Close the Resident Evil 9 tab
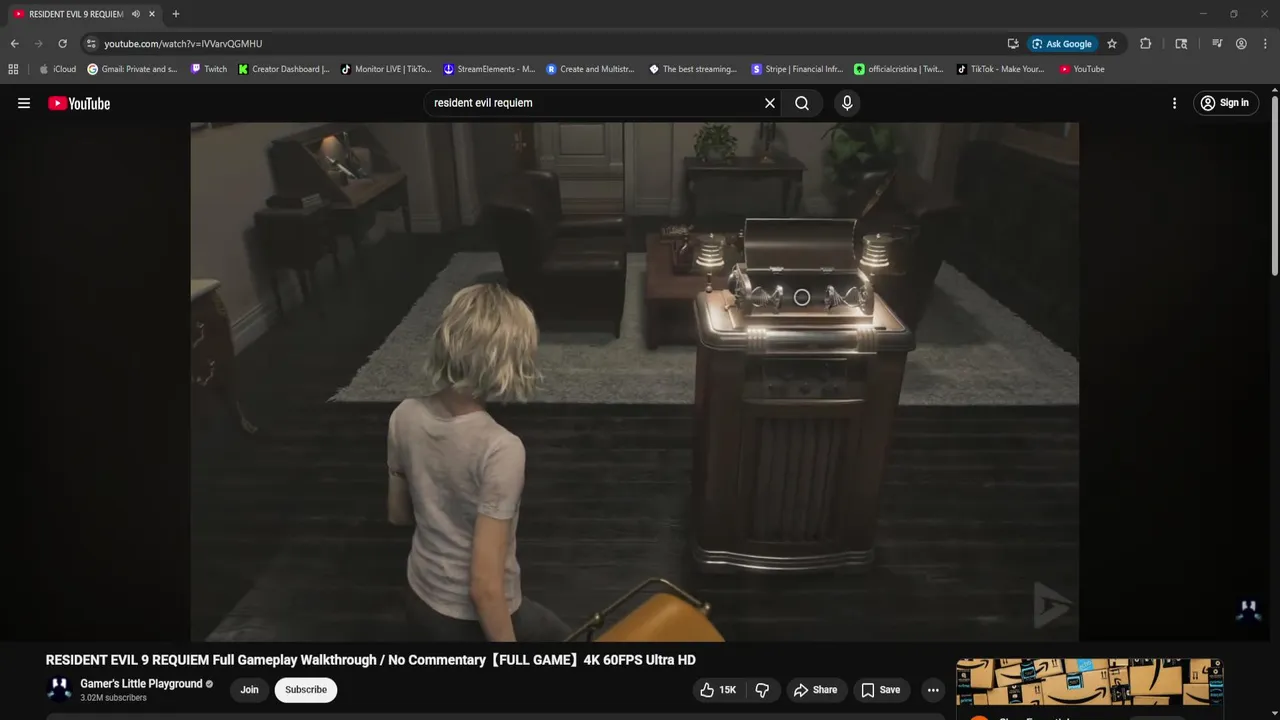Image resolution: width=1280 pixels, height=720 pixels. click(x=152, y=14)
